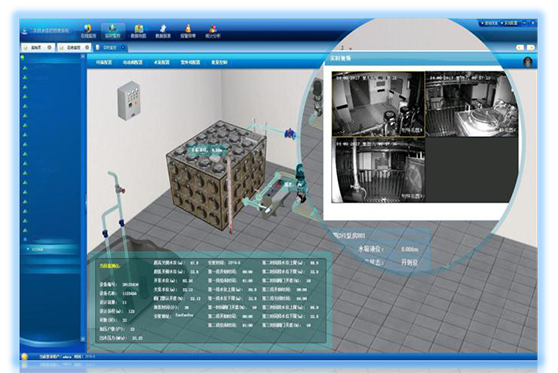The image size is (558, 373).
Task: Open the colorful data map toolbar icon
Action: 138,31
